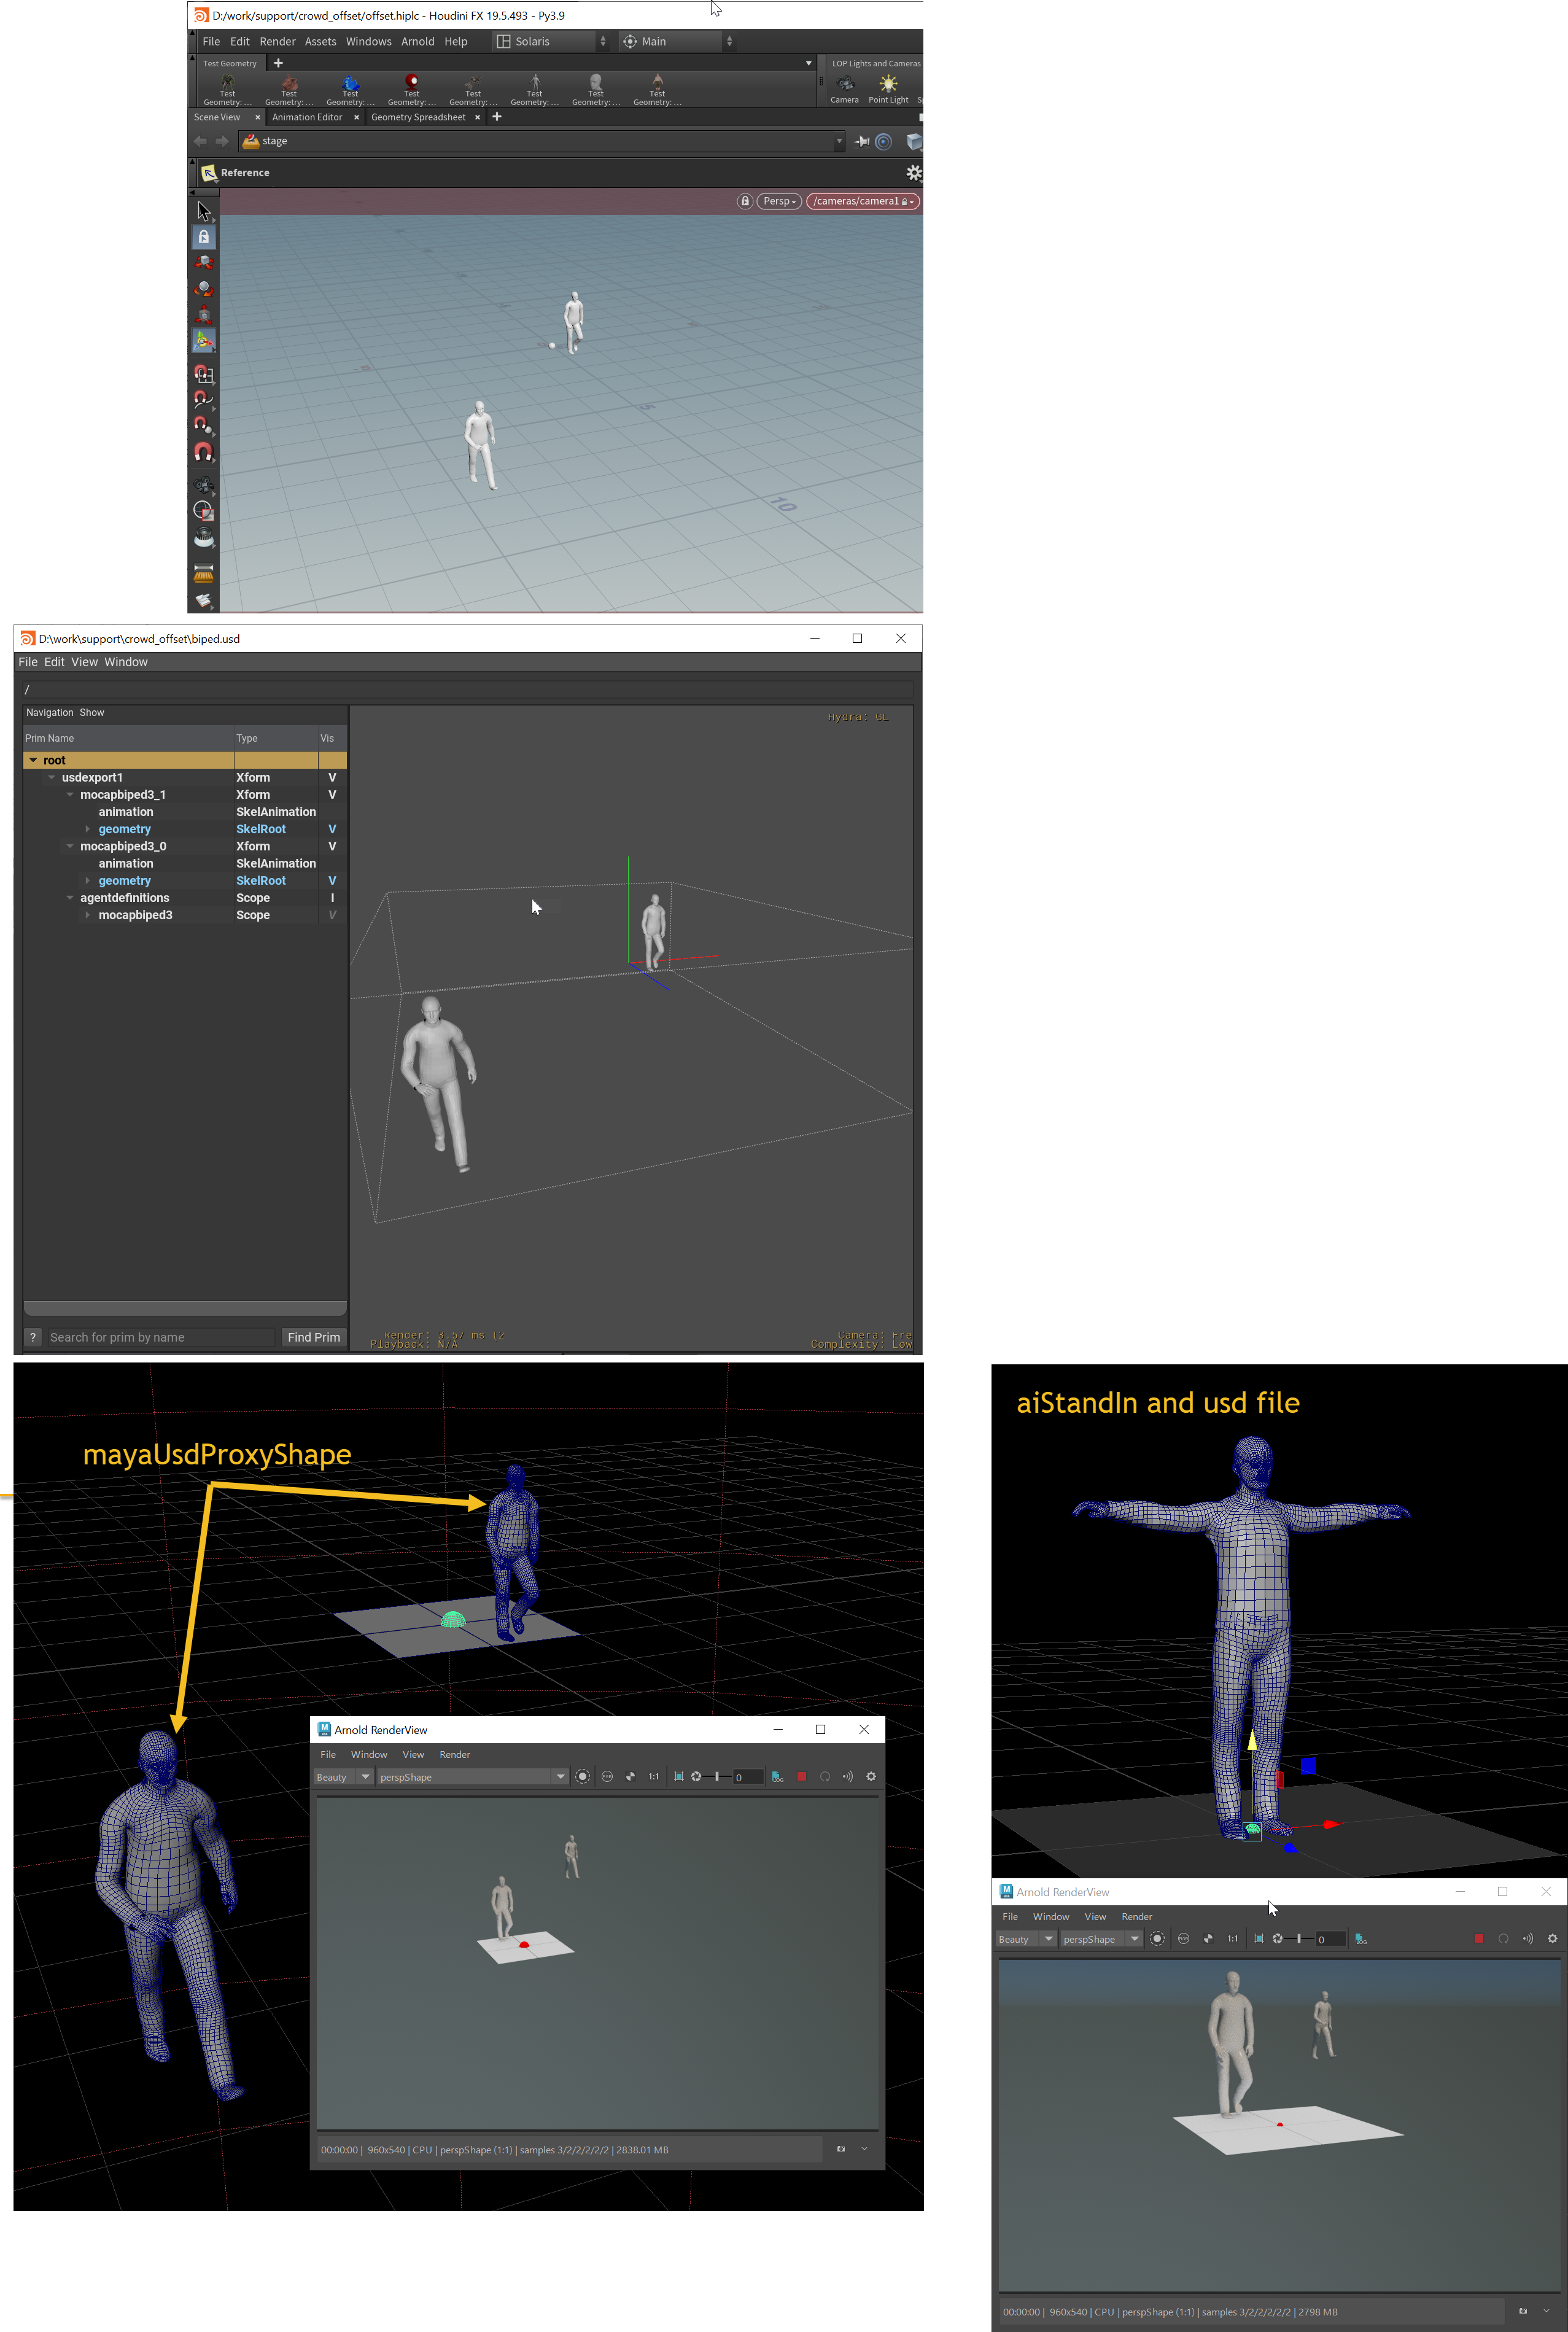Select the Move tool in Houdini toolbar

[x=203, y=262]
